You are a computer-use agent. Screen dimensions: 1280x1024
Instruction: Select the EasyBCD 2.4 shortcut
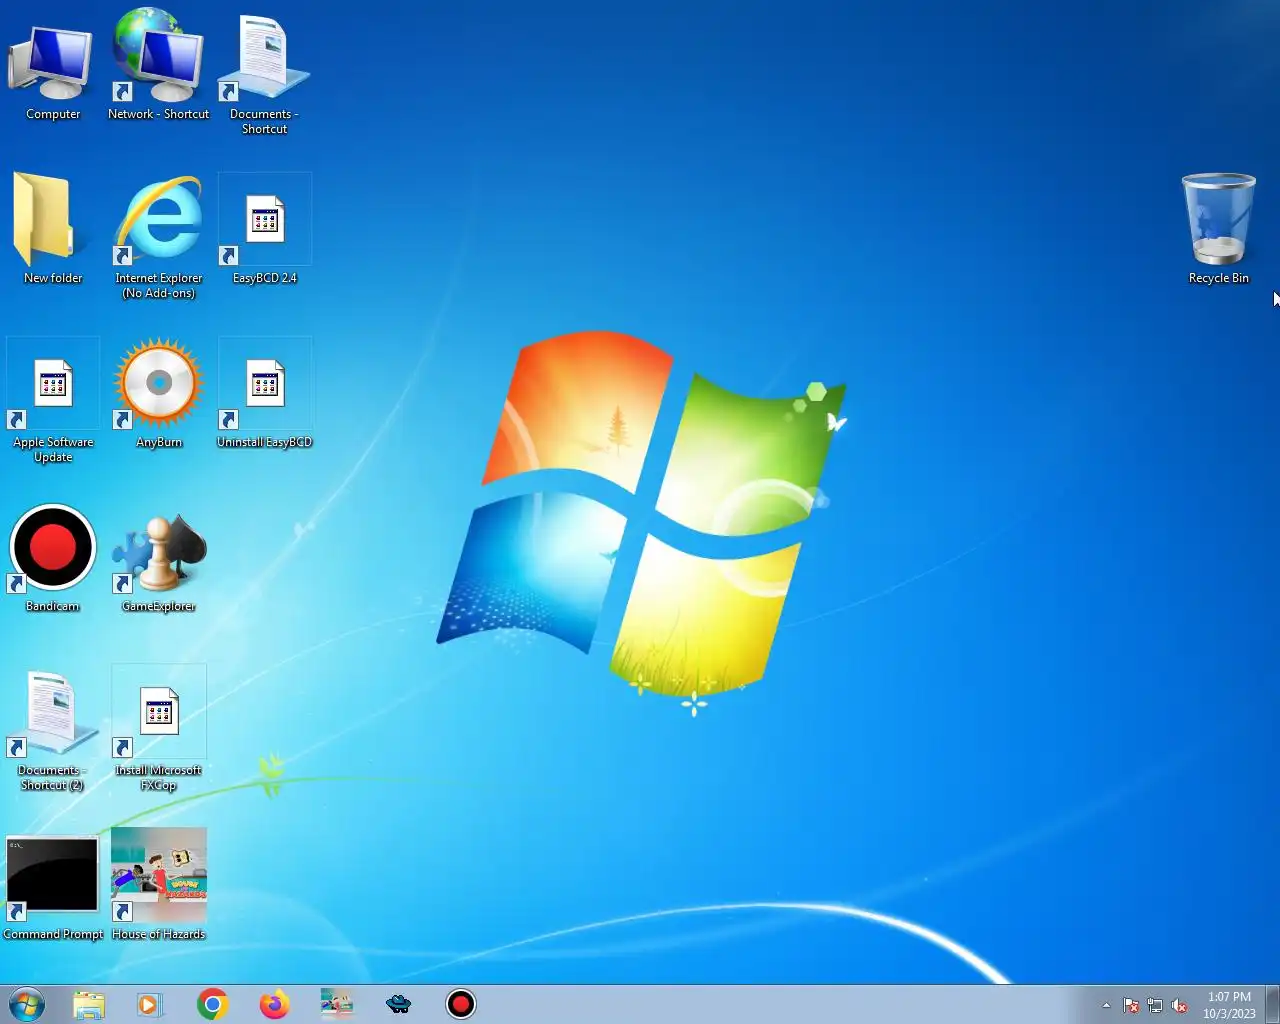tap(264, 230)
